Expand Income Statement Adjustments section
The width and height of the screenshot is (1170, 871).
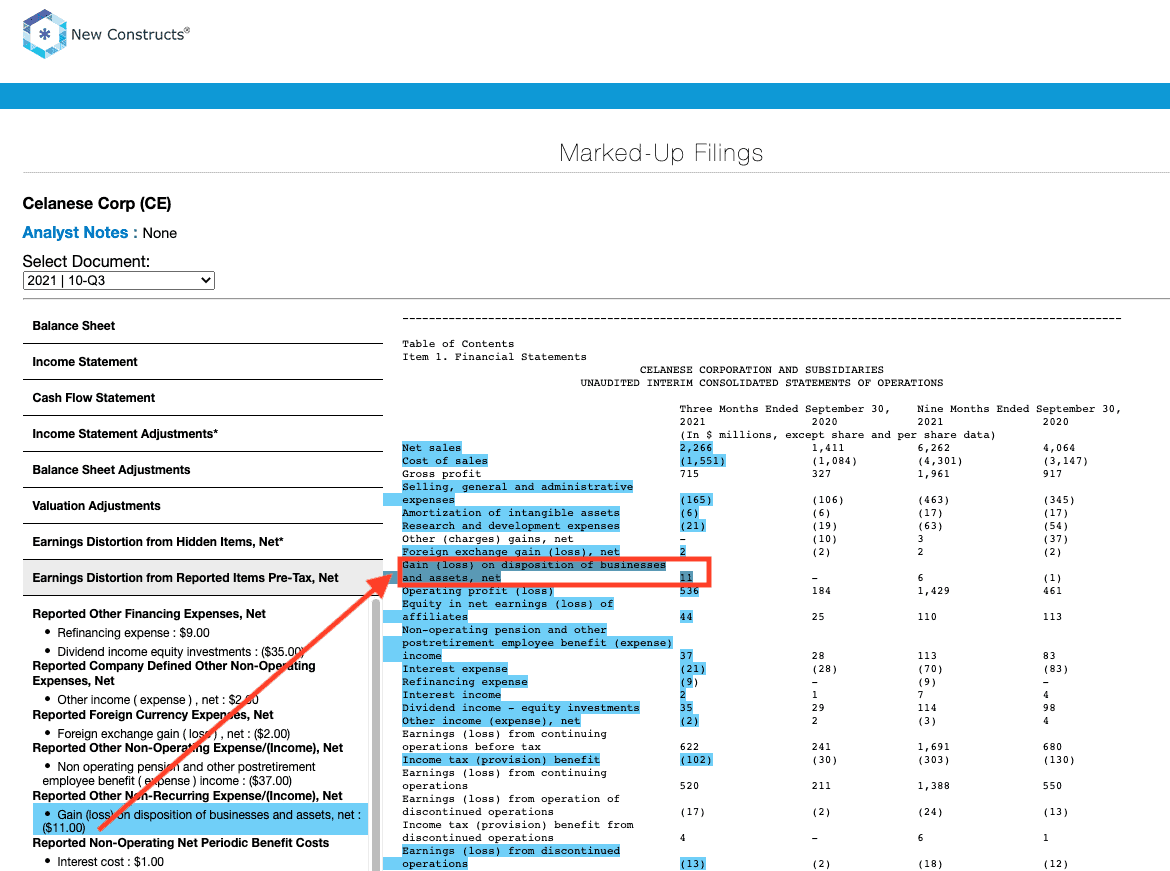pyautogui.click(x=203, y=434)
